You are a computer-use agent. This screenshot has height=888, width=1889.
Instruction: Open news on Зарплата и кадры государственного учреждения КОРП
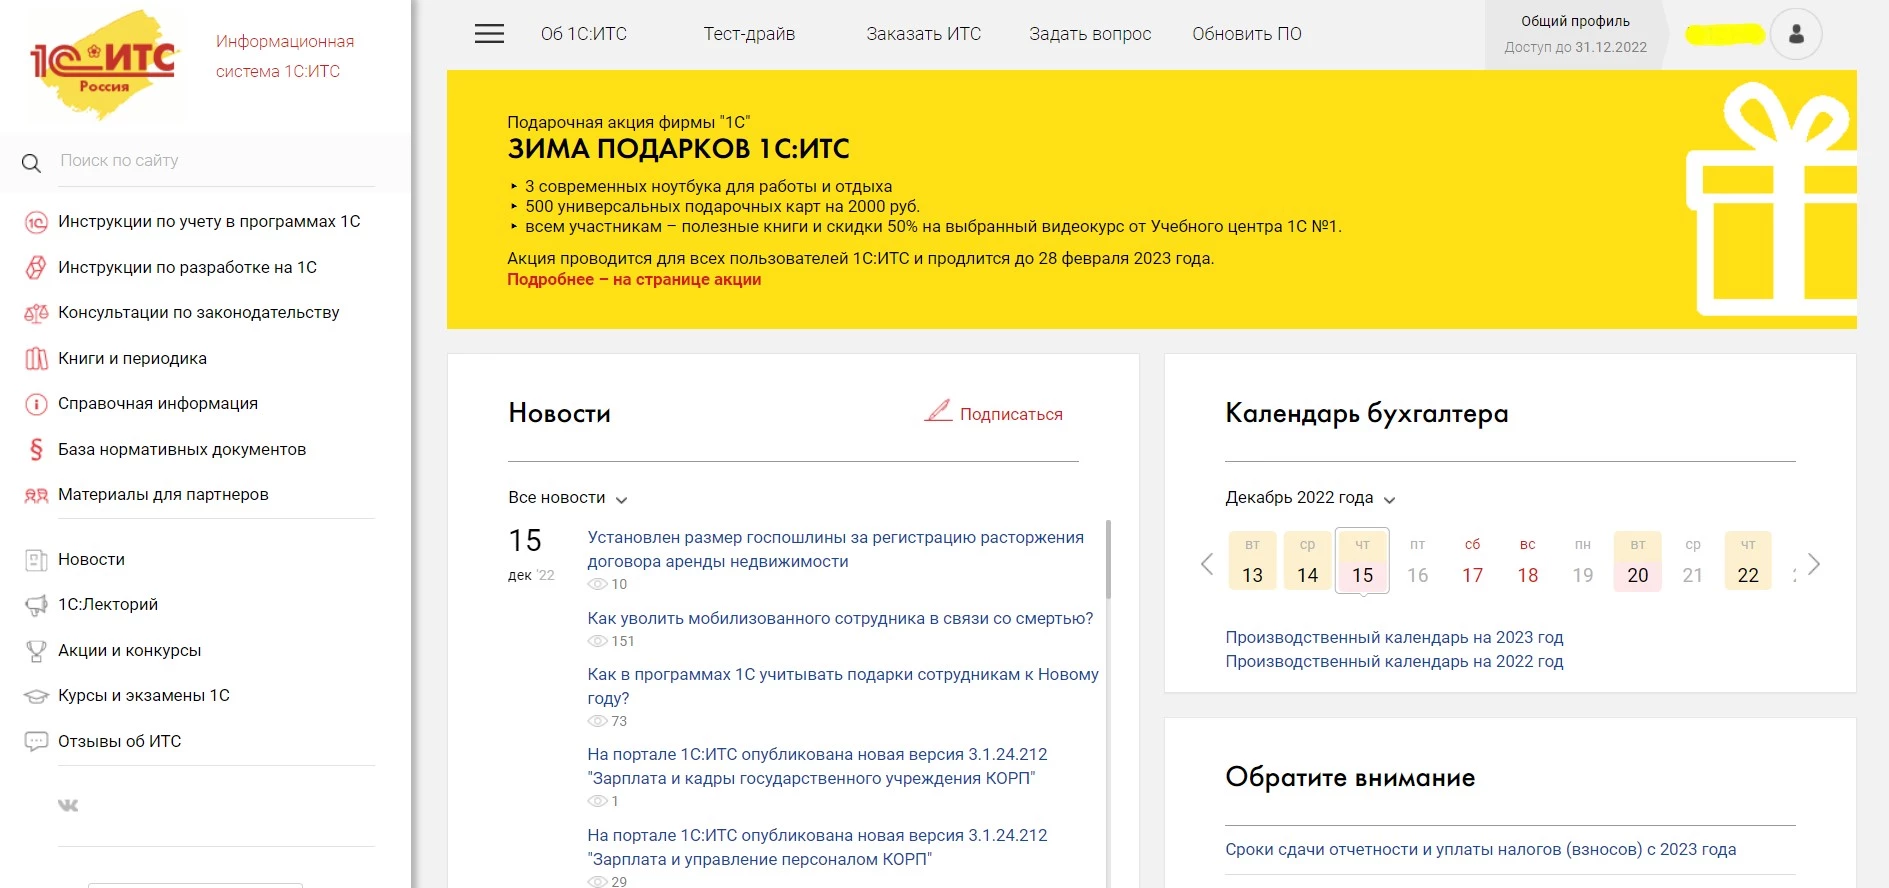(x=817, y=767)
